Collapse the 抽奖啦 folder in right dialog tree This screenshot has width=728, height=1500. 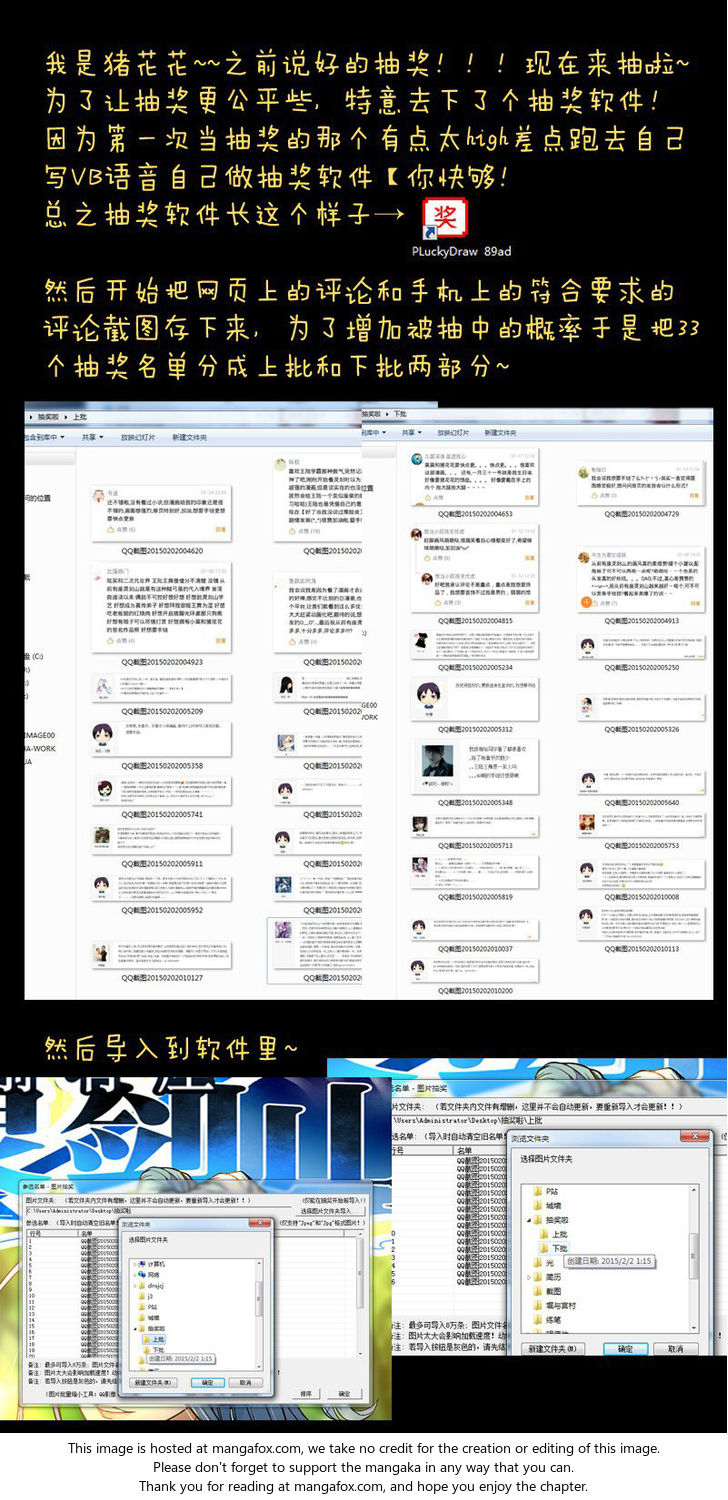click(527, 1221)
